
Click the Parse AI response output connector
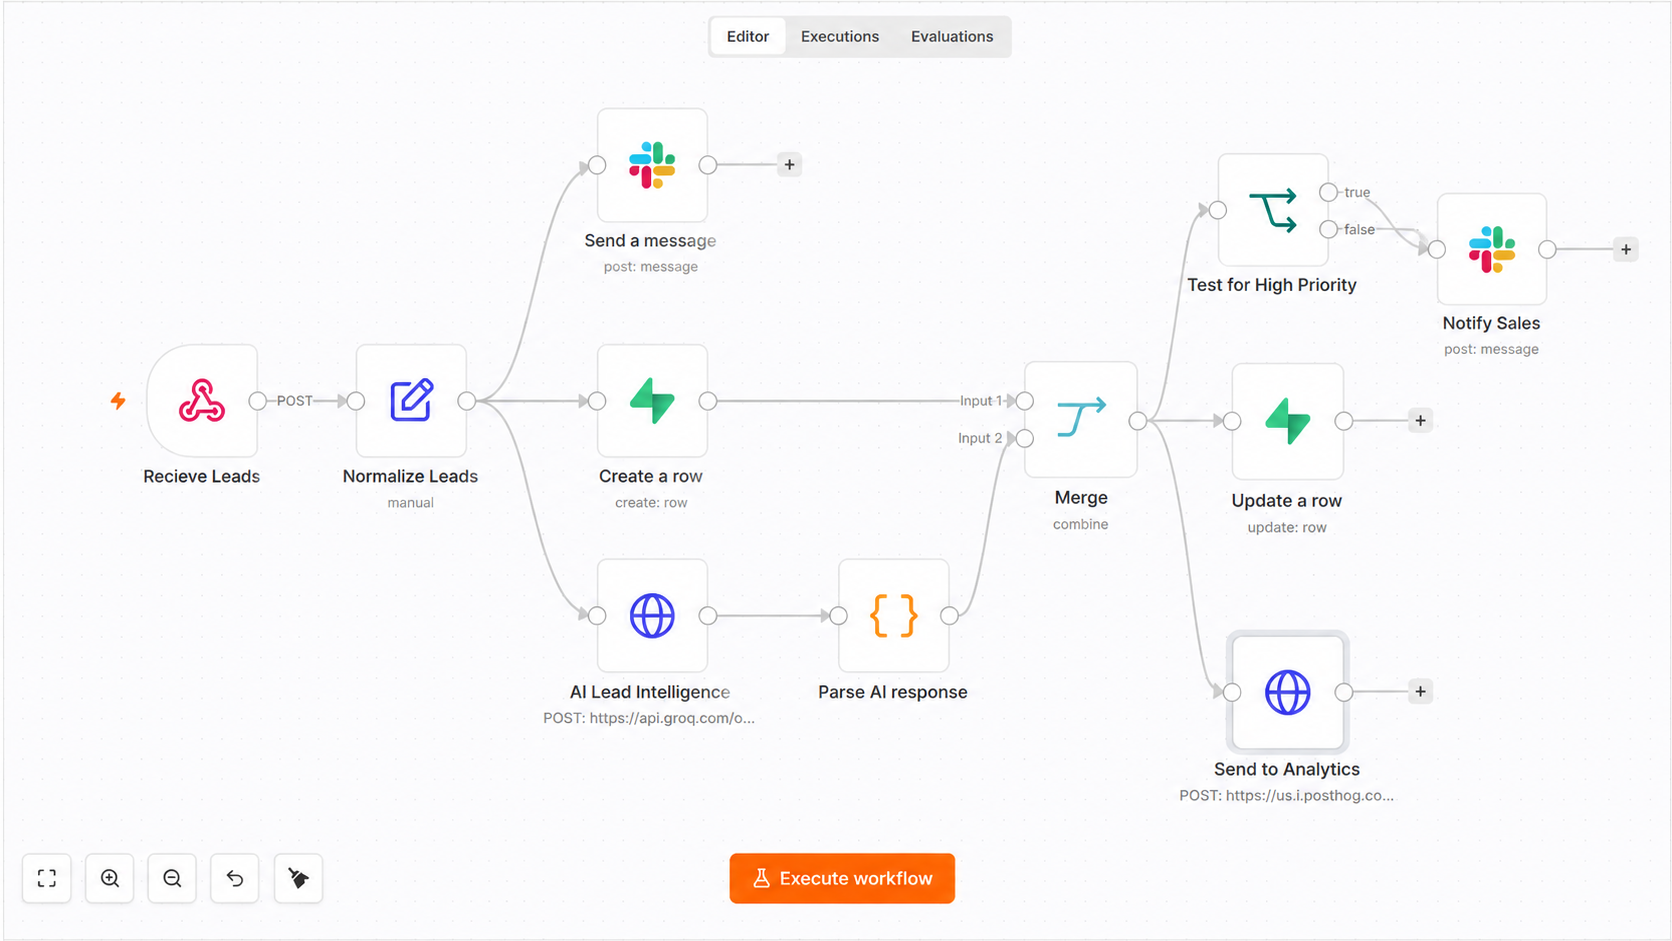pos(949,616)
